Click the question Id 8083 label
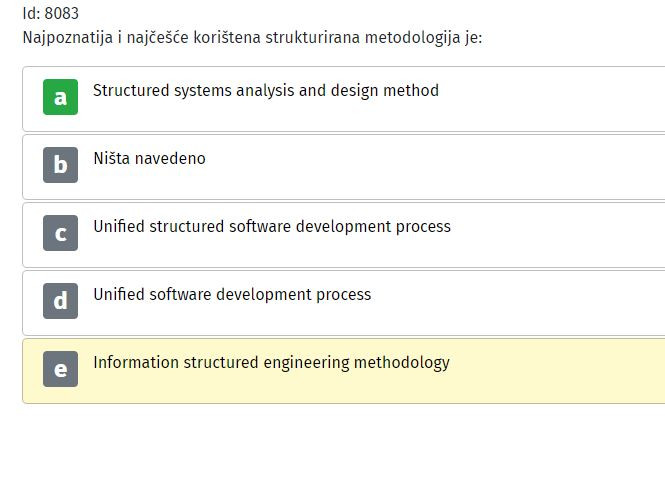The image size is (665, 487). pyautogui.click(x=50, y=14)
